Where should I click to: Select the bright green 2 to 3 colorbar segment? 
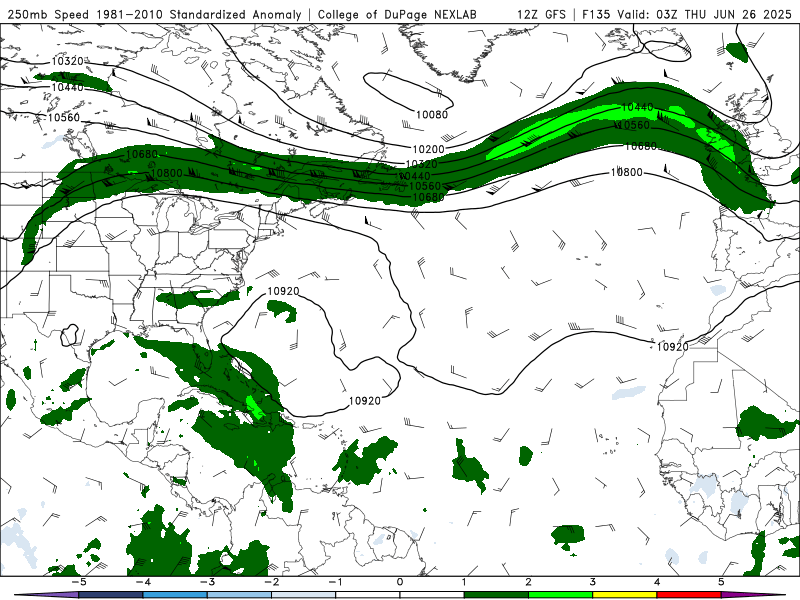(x=560, y=595)
